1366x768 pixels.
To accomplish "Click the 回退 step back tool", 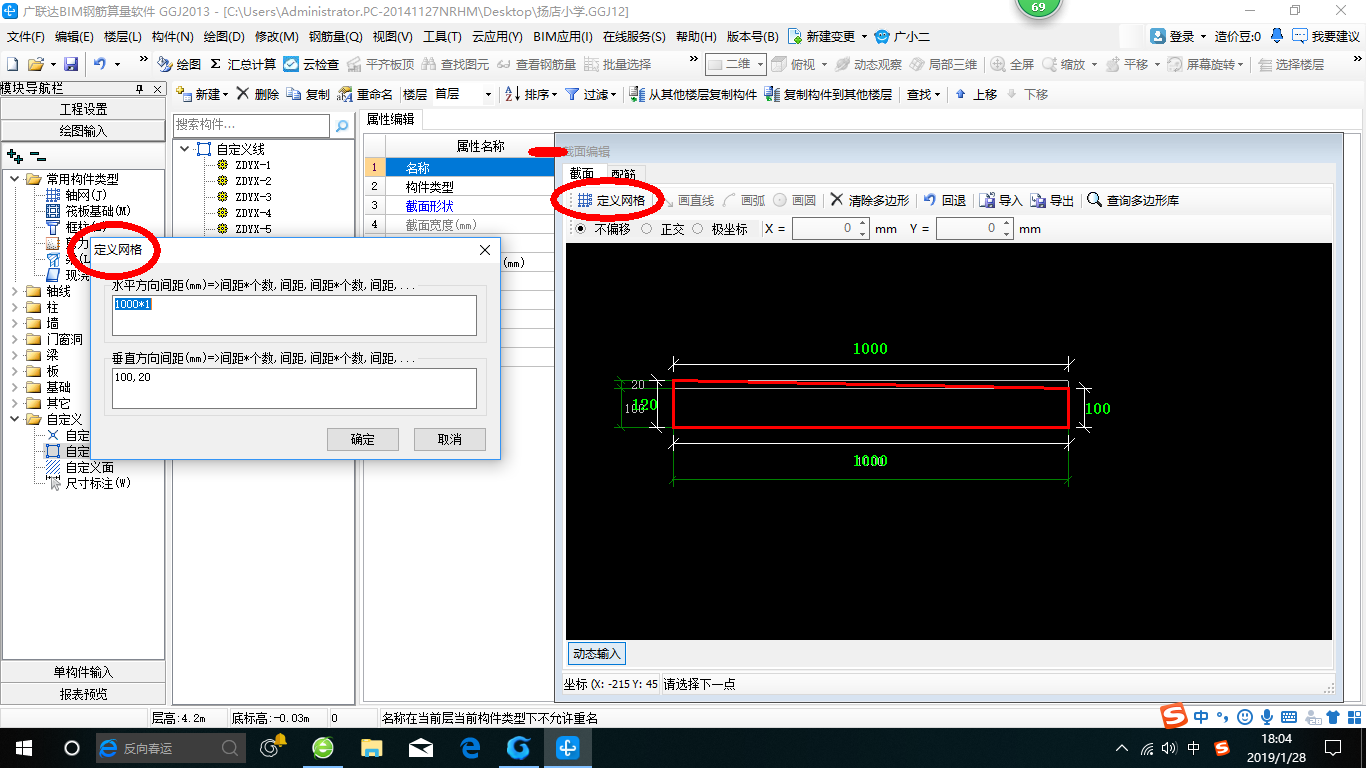I will (944, 200).
